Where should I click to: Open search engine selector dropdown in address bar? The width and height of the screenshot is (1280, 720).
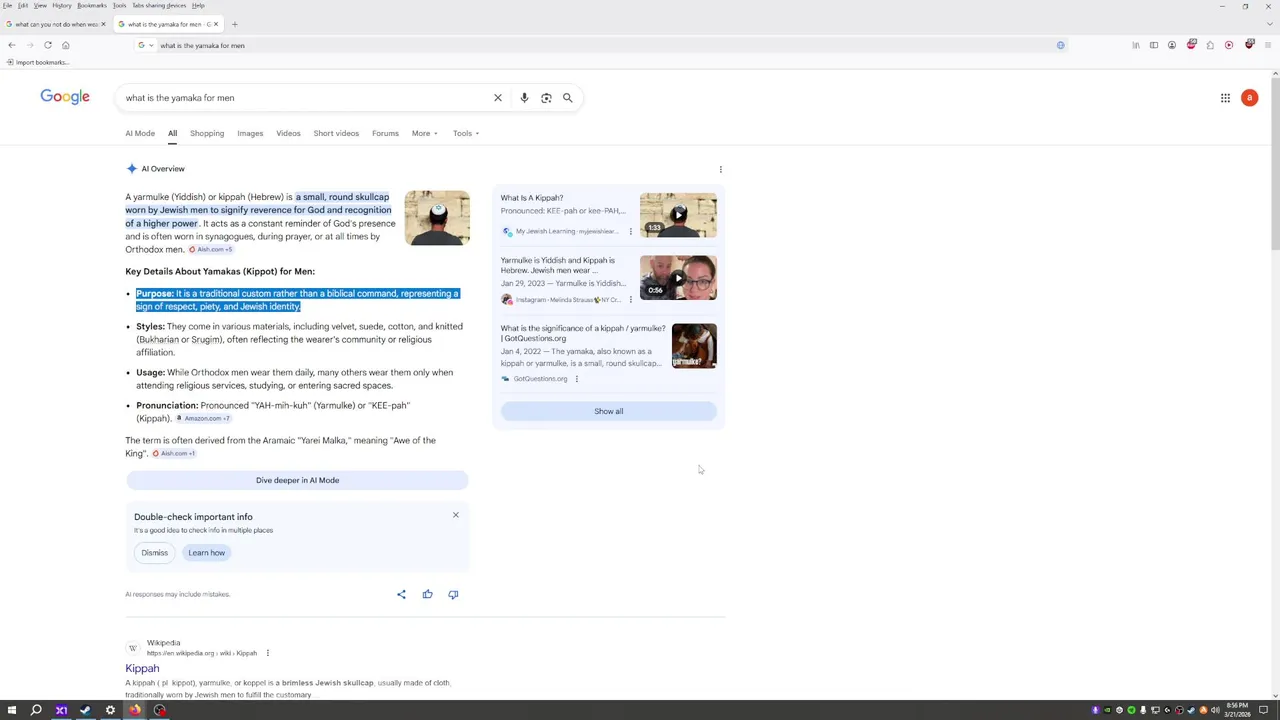145,45
